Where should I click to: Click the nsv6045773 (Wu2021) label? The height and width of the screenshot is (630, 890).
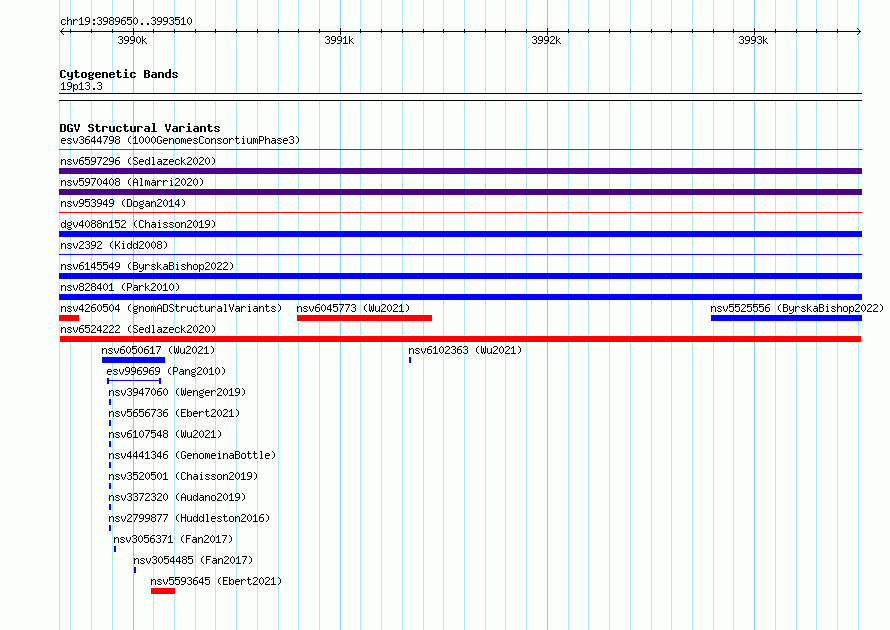pyautogui.click(x=353, y=308)
